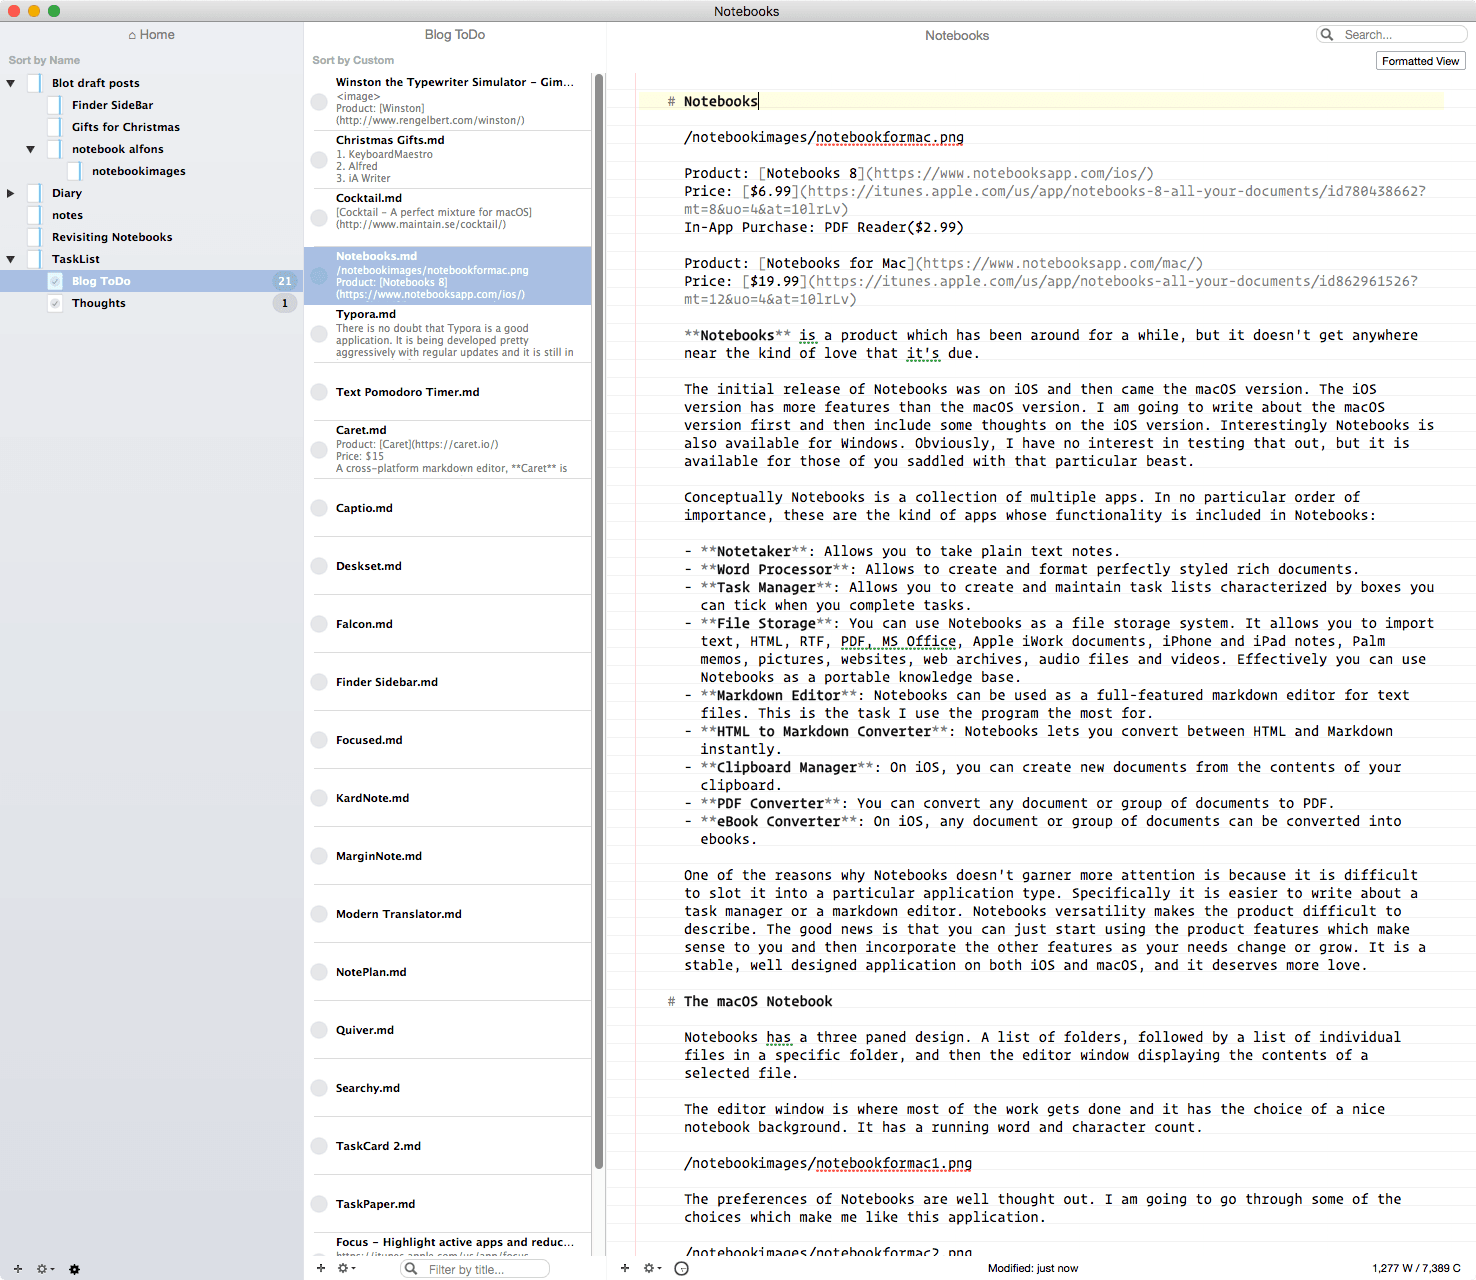Screen dimensions: 1476x1280
Task: Check off Cocktail.md task
Action: coord(319,218)
